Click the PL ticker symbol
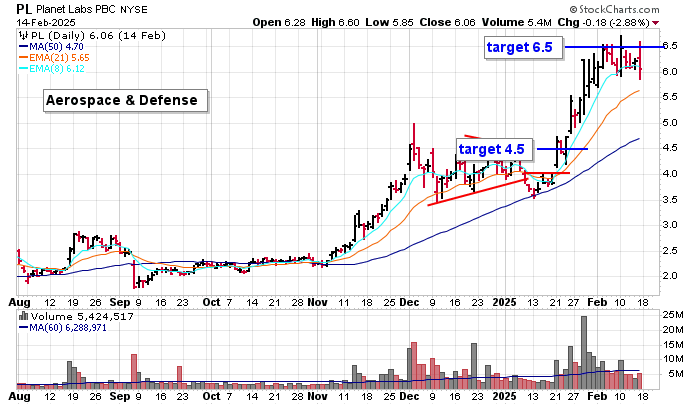Screen dimensions: 700x405 24,9
